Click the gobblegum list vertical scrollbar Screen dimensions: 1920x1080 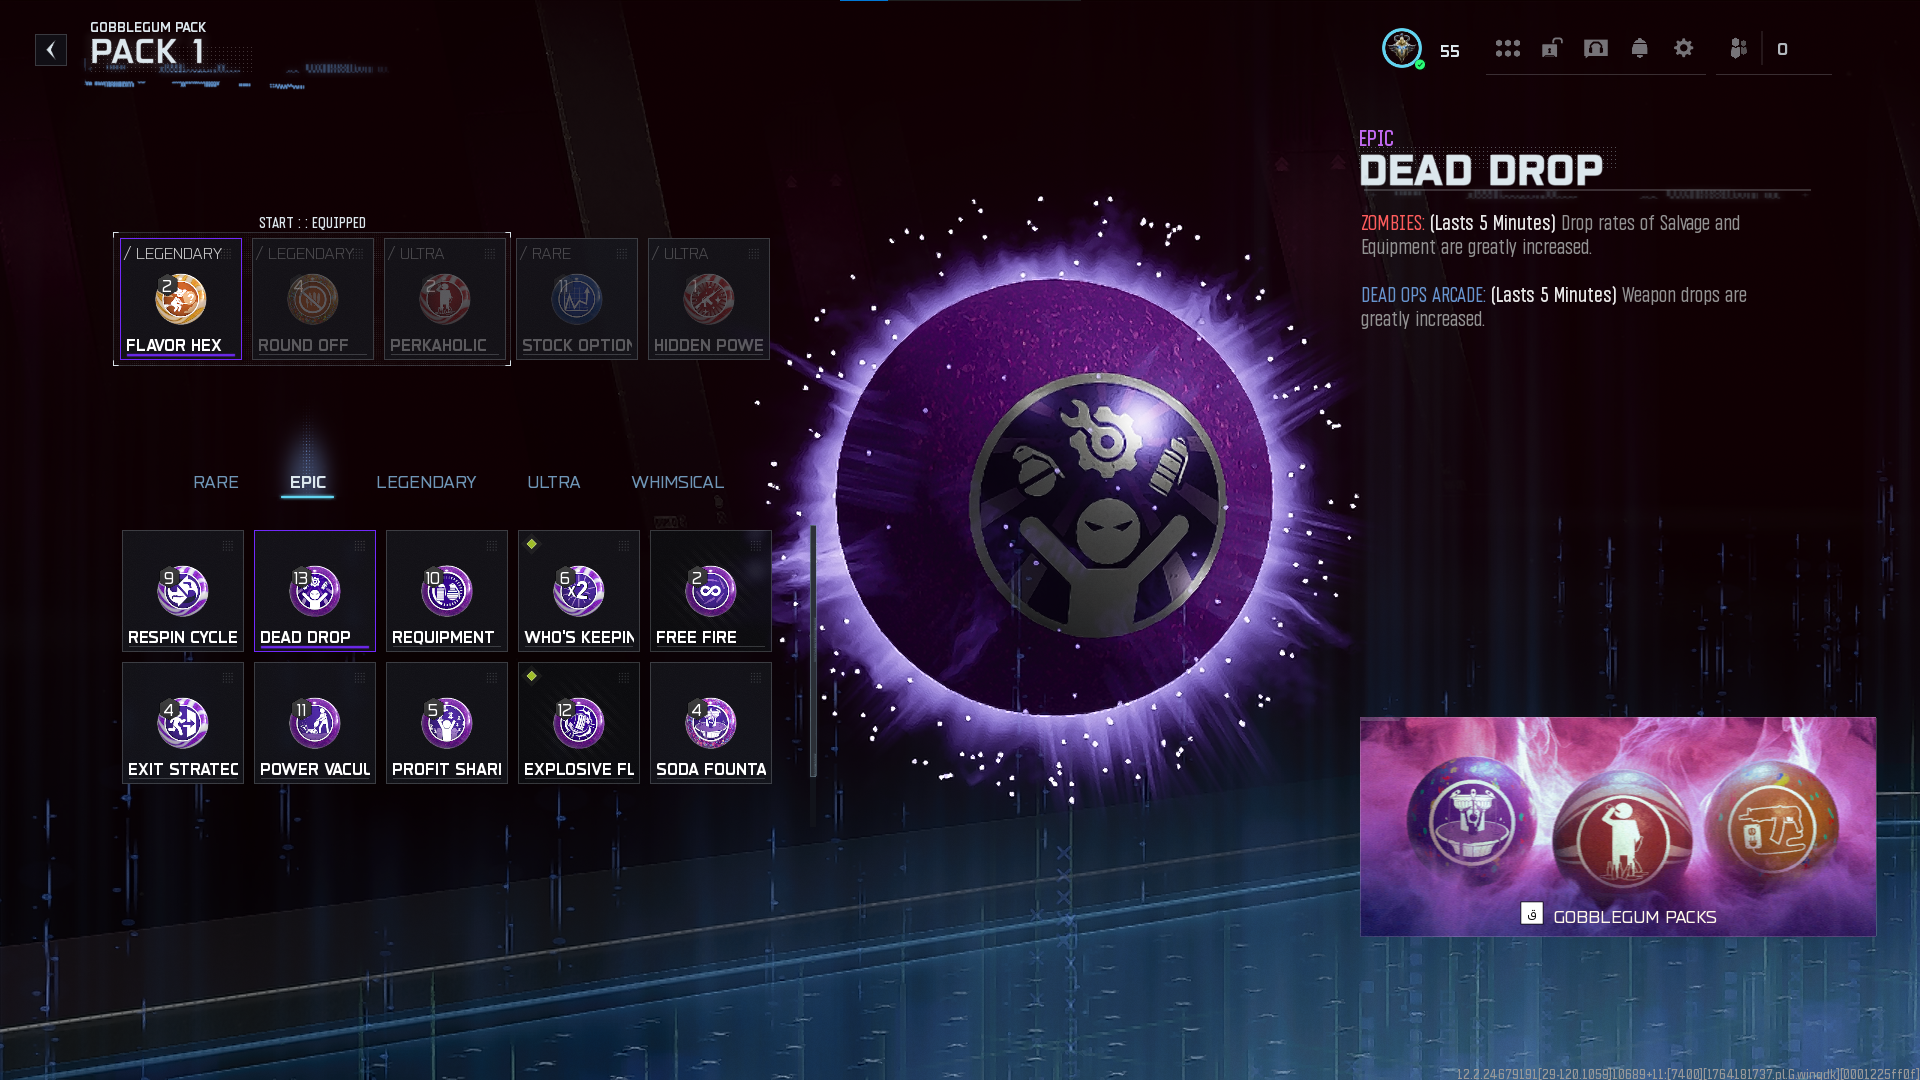[x=813, y=650]
